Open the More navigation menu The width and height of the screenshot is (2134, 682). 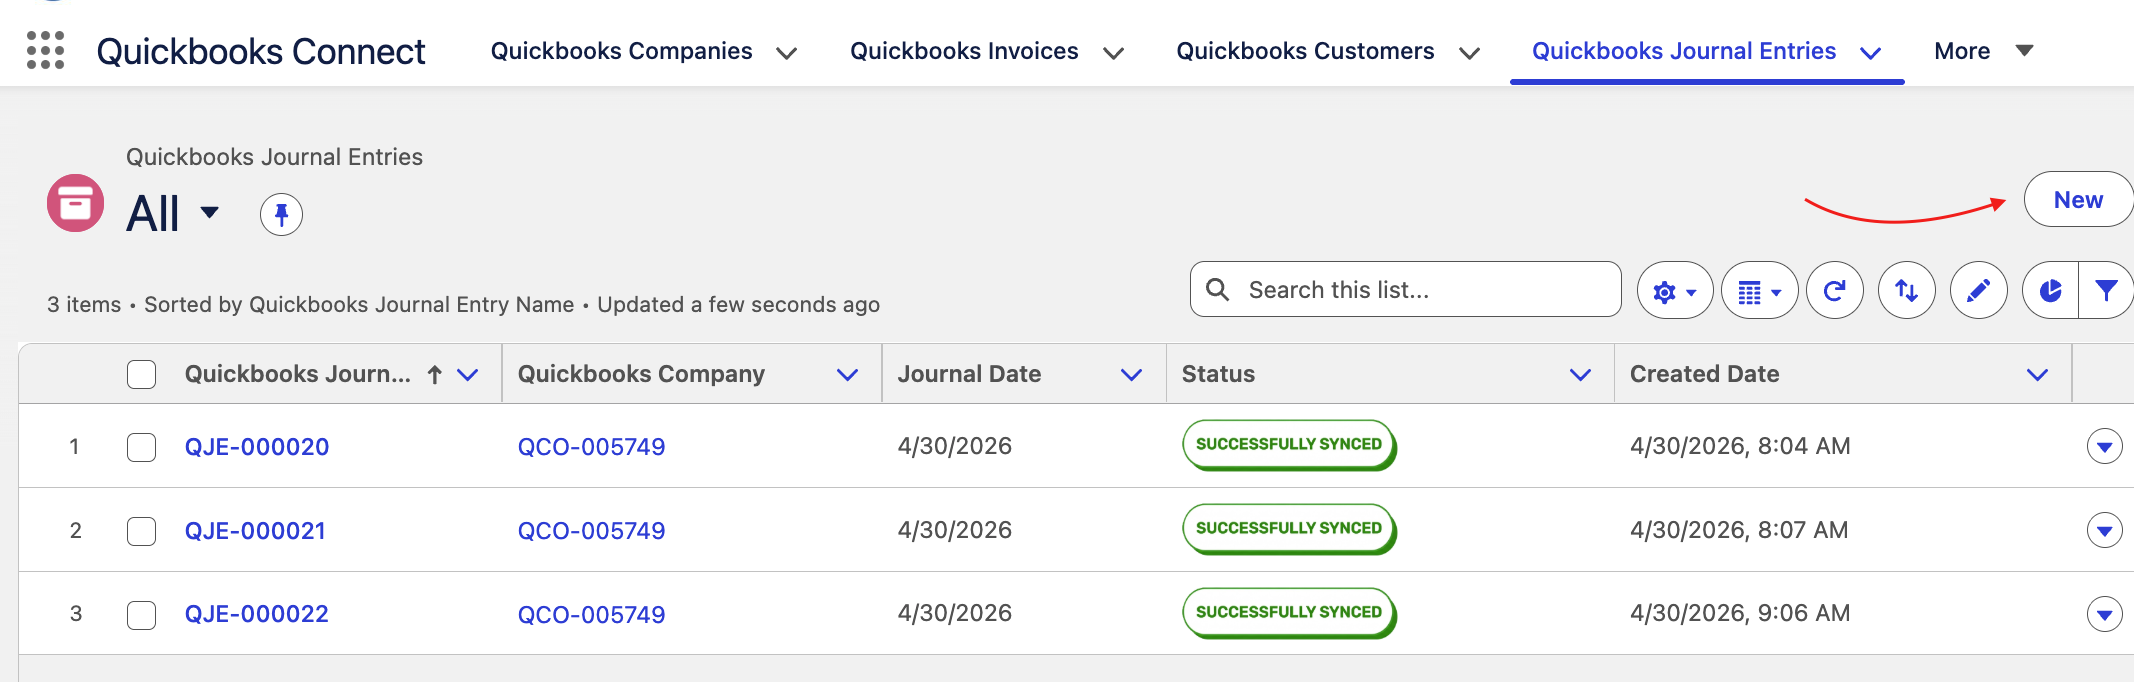tap(1984, 51)
